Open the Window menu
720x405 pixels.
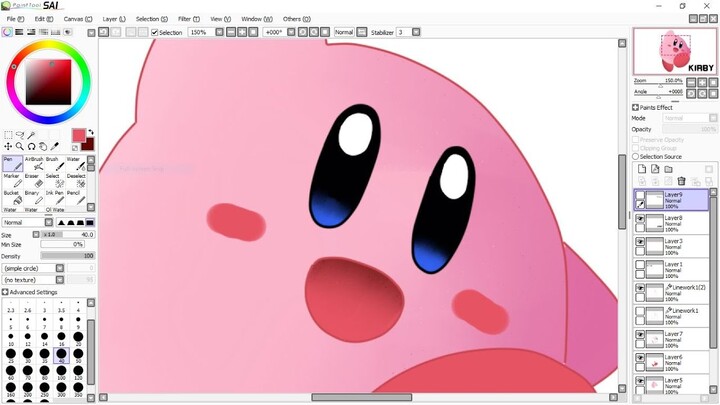pyautogui.click(x=257, y=19)
